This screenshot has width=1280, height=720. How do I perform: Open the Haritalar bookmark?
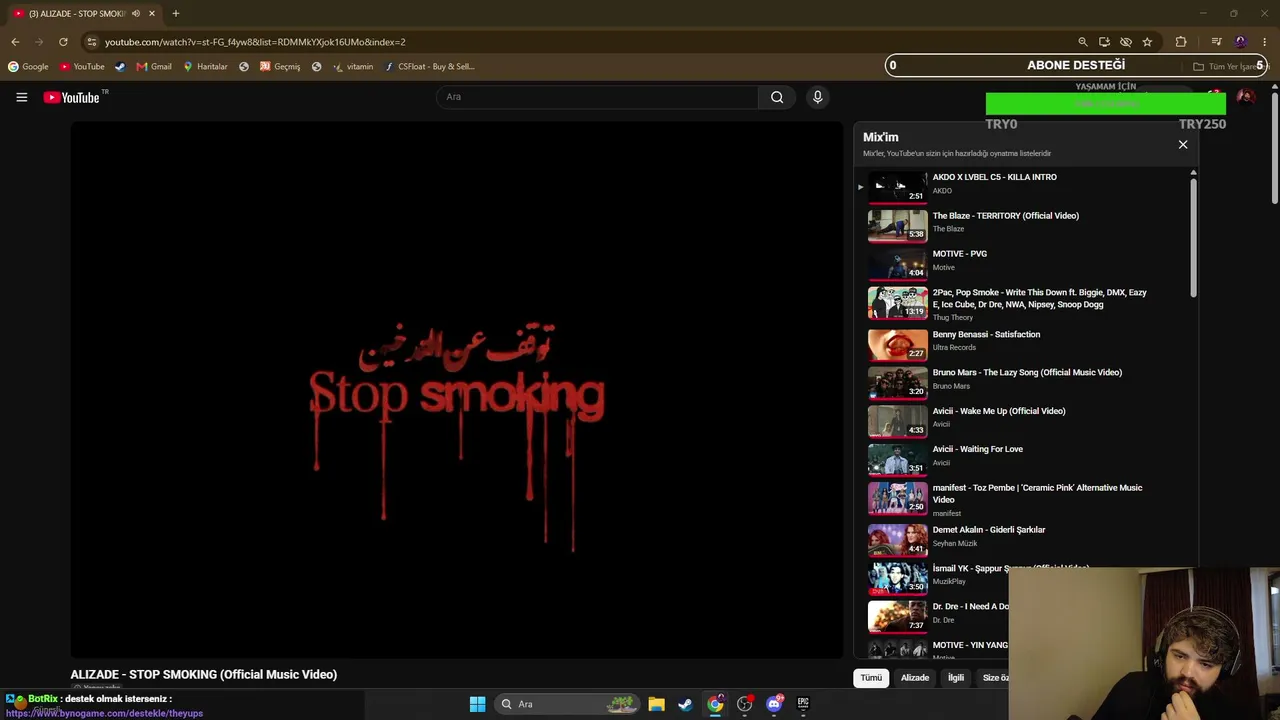pos(205,67)
